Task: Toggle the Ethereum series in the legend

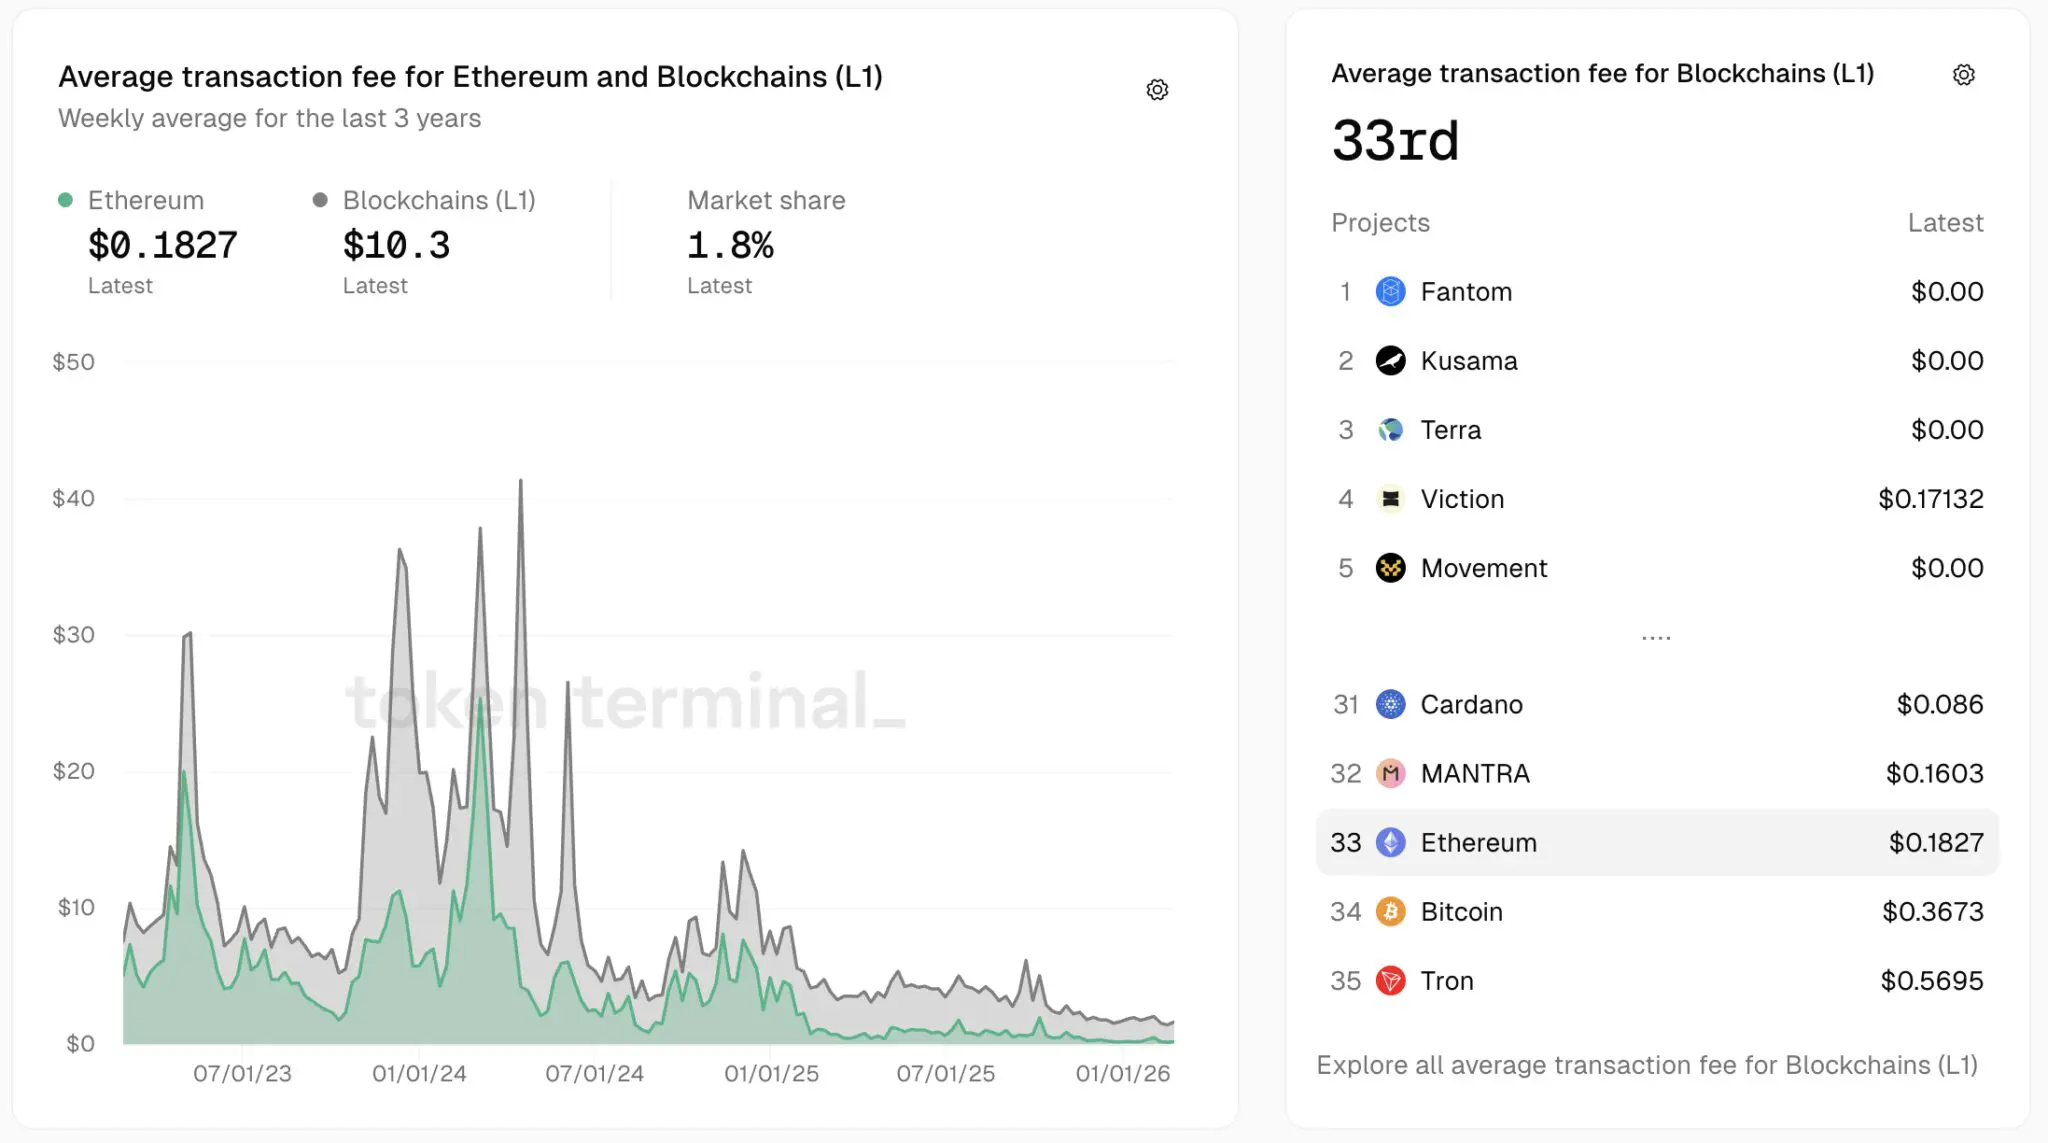Action: pyautogui.click(x=145, y=200)
